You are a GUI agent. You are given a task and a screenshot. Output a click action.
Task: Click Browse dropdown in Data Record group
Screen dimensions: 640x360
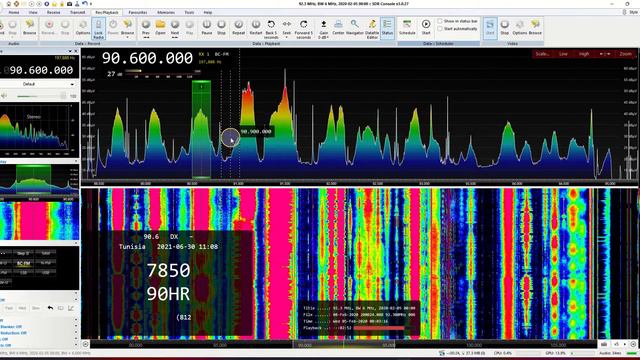click(x=127, y=29)
